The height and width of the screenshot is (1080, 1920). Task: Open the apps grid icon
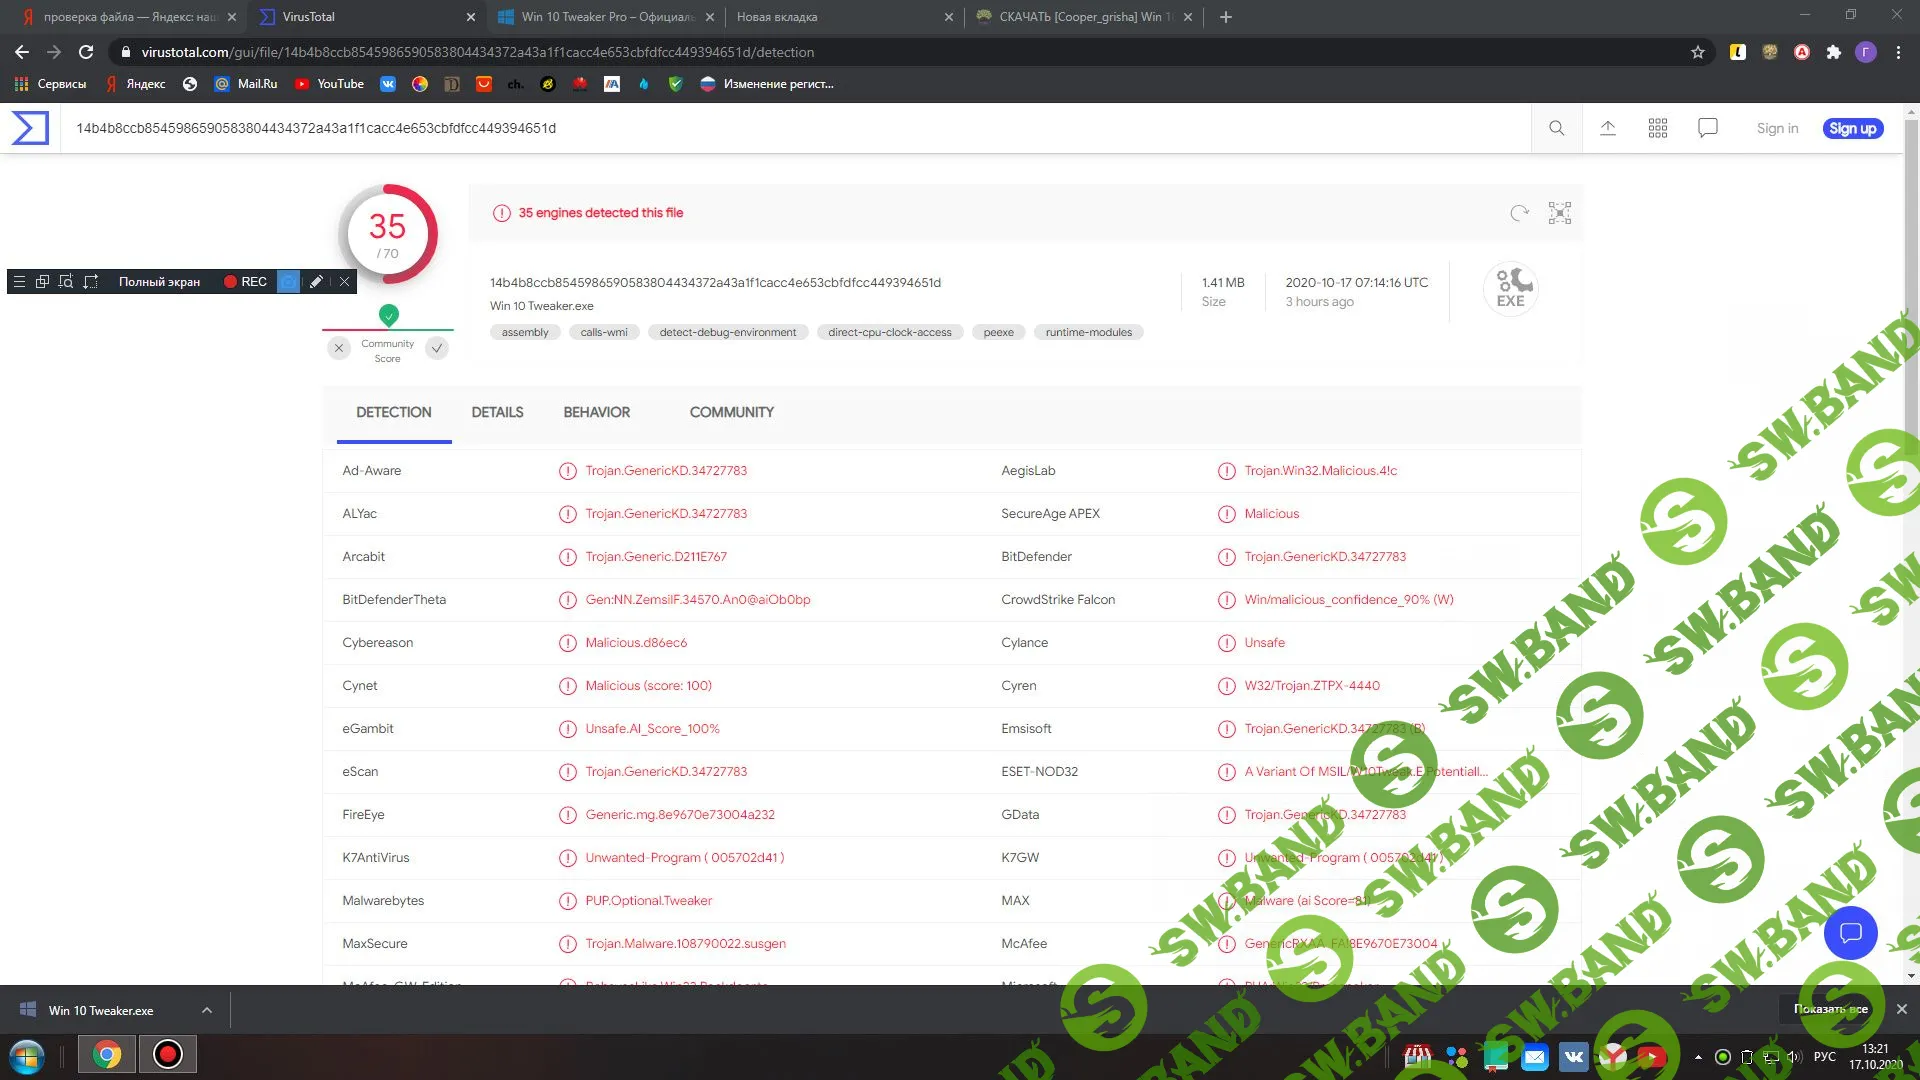[1658, 128]
